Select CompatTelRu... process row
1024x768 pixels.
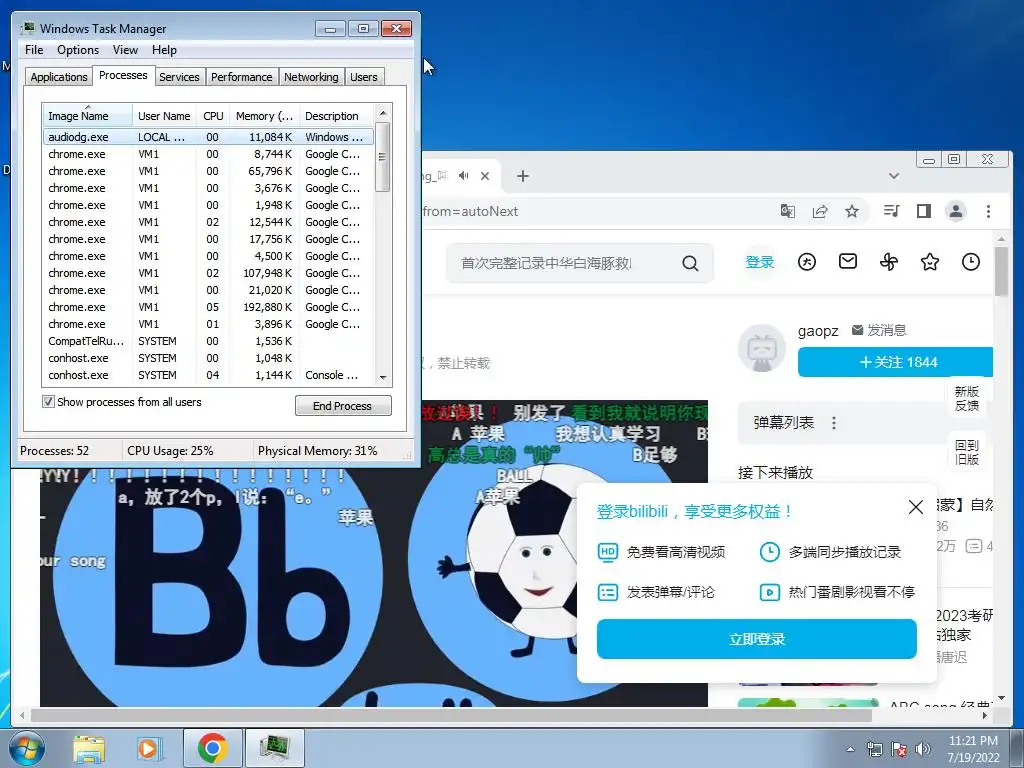(x=208, y=341)
